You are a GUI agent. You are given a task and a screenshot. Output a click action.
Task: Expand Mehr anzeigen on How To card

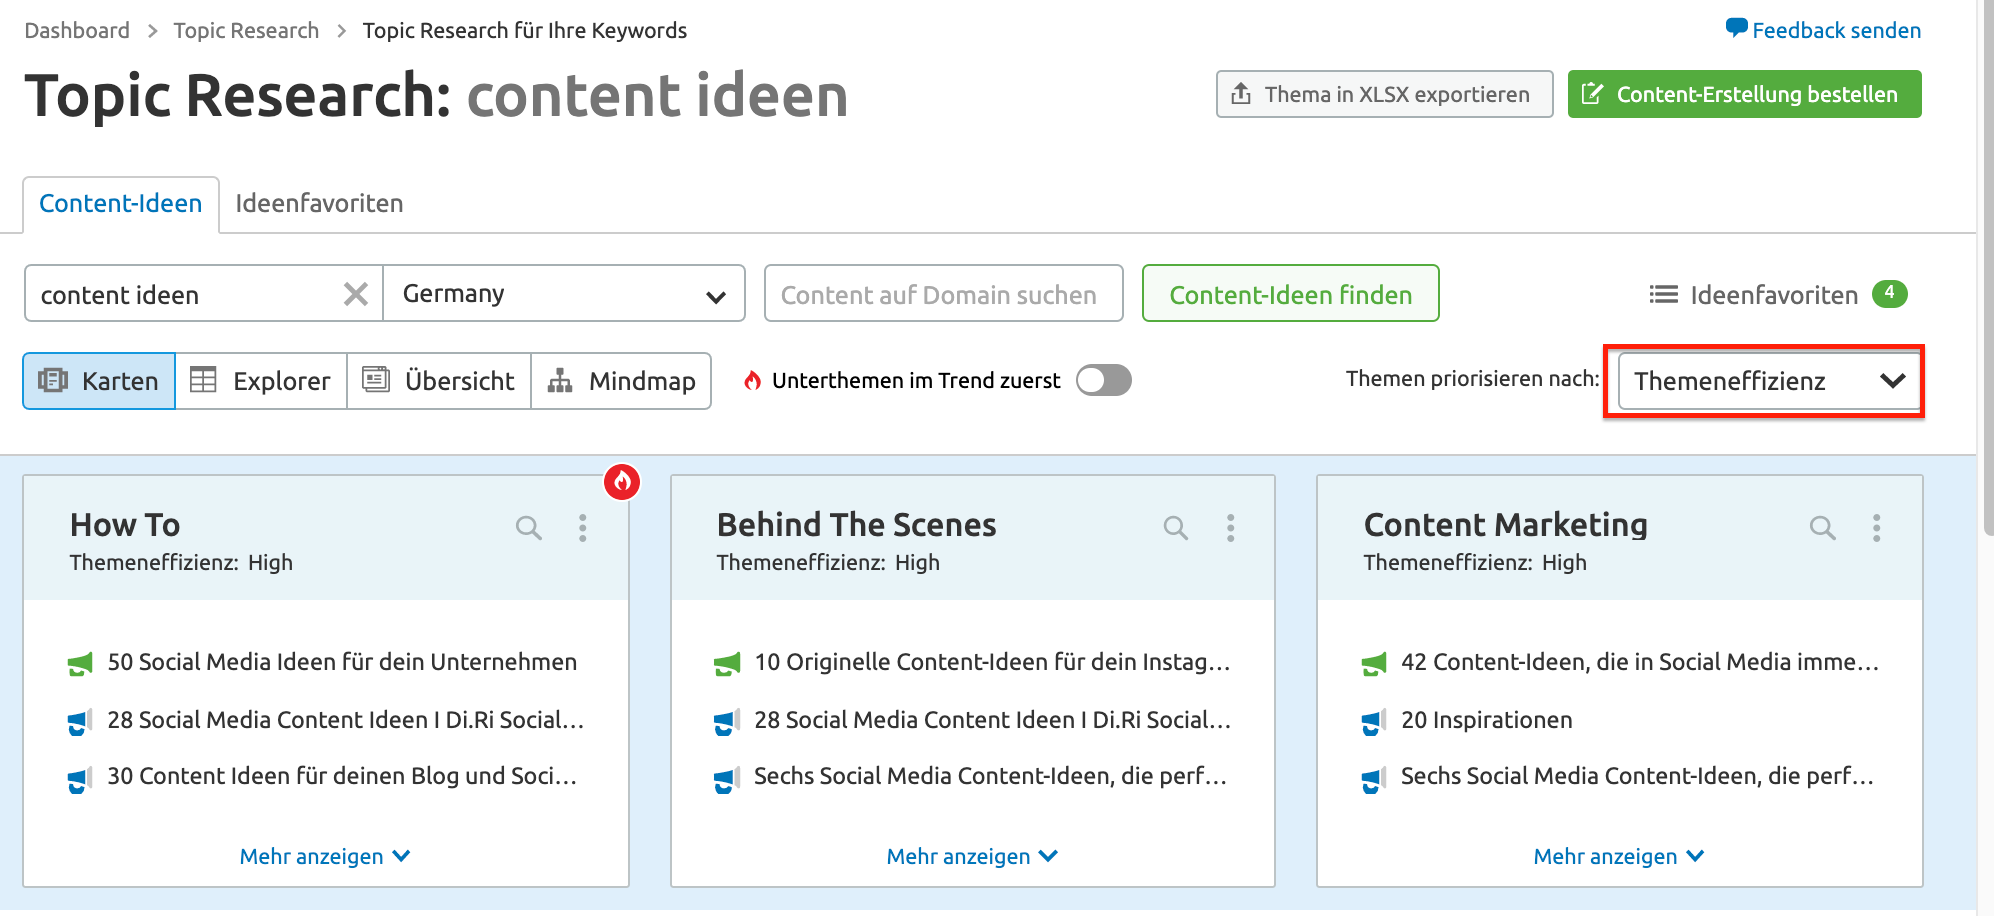pyautogui.click(x=325, y=856)
